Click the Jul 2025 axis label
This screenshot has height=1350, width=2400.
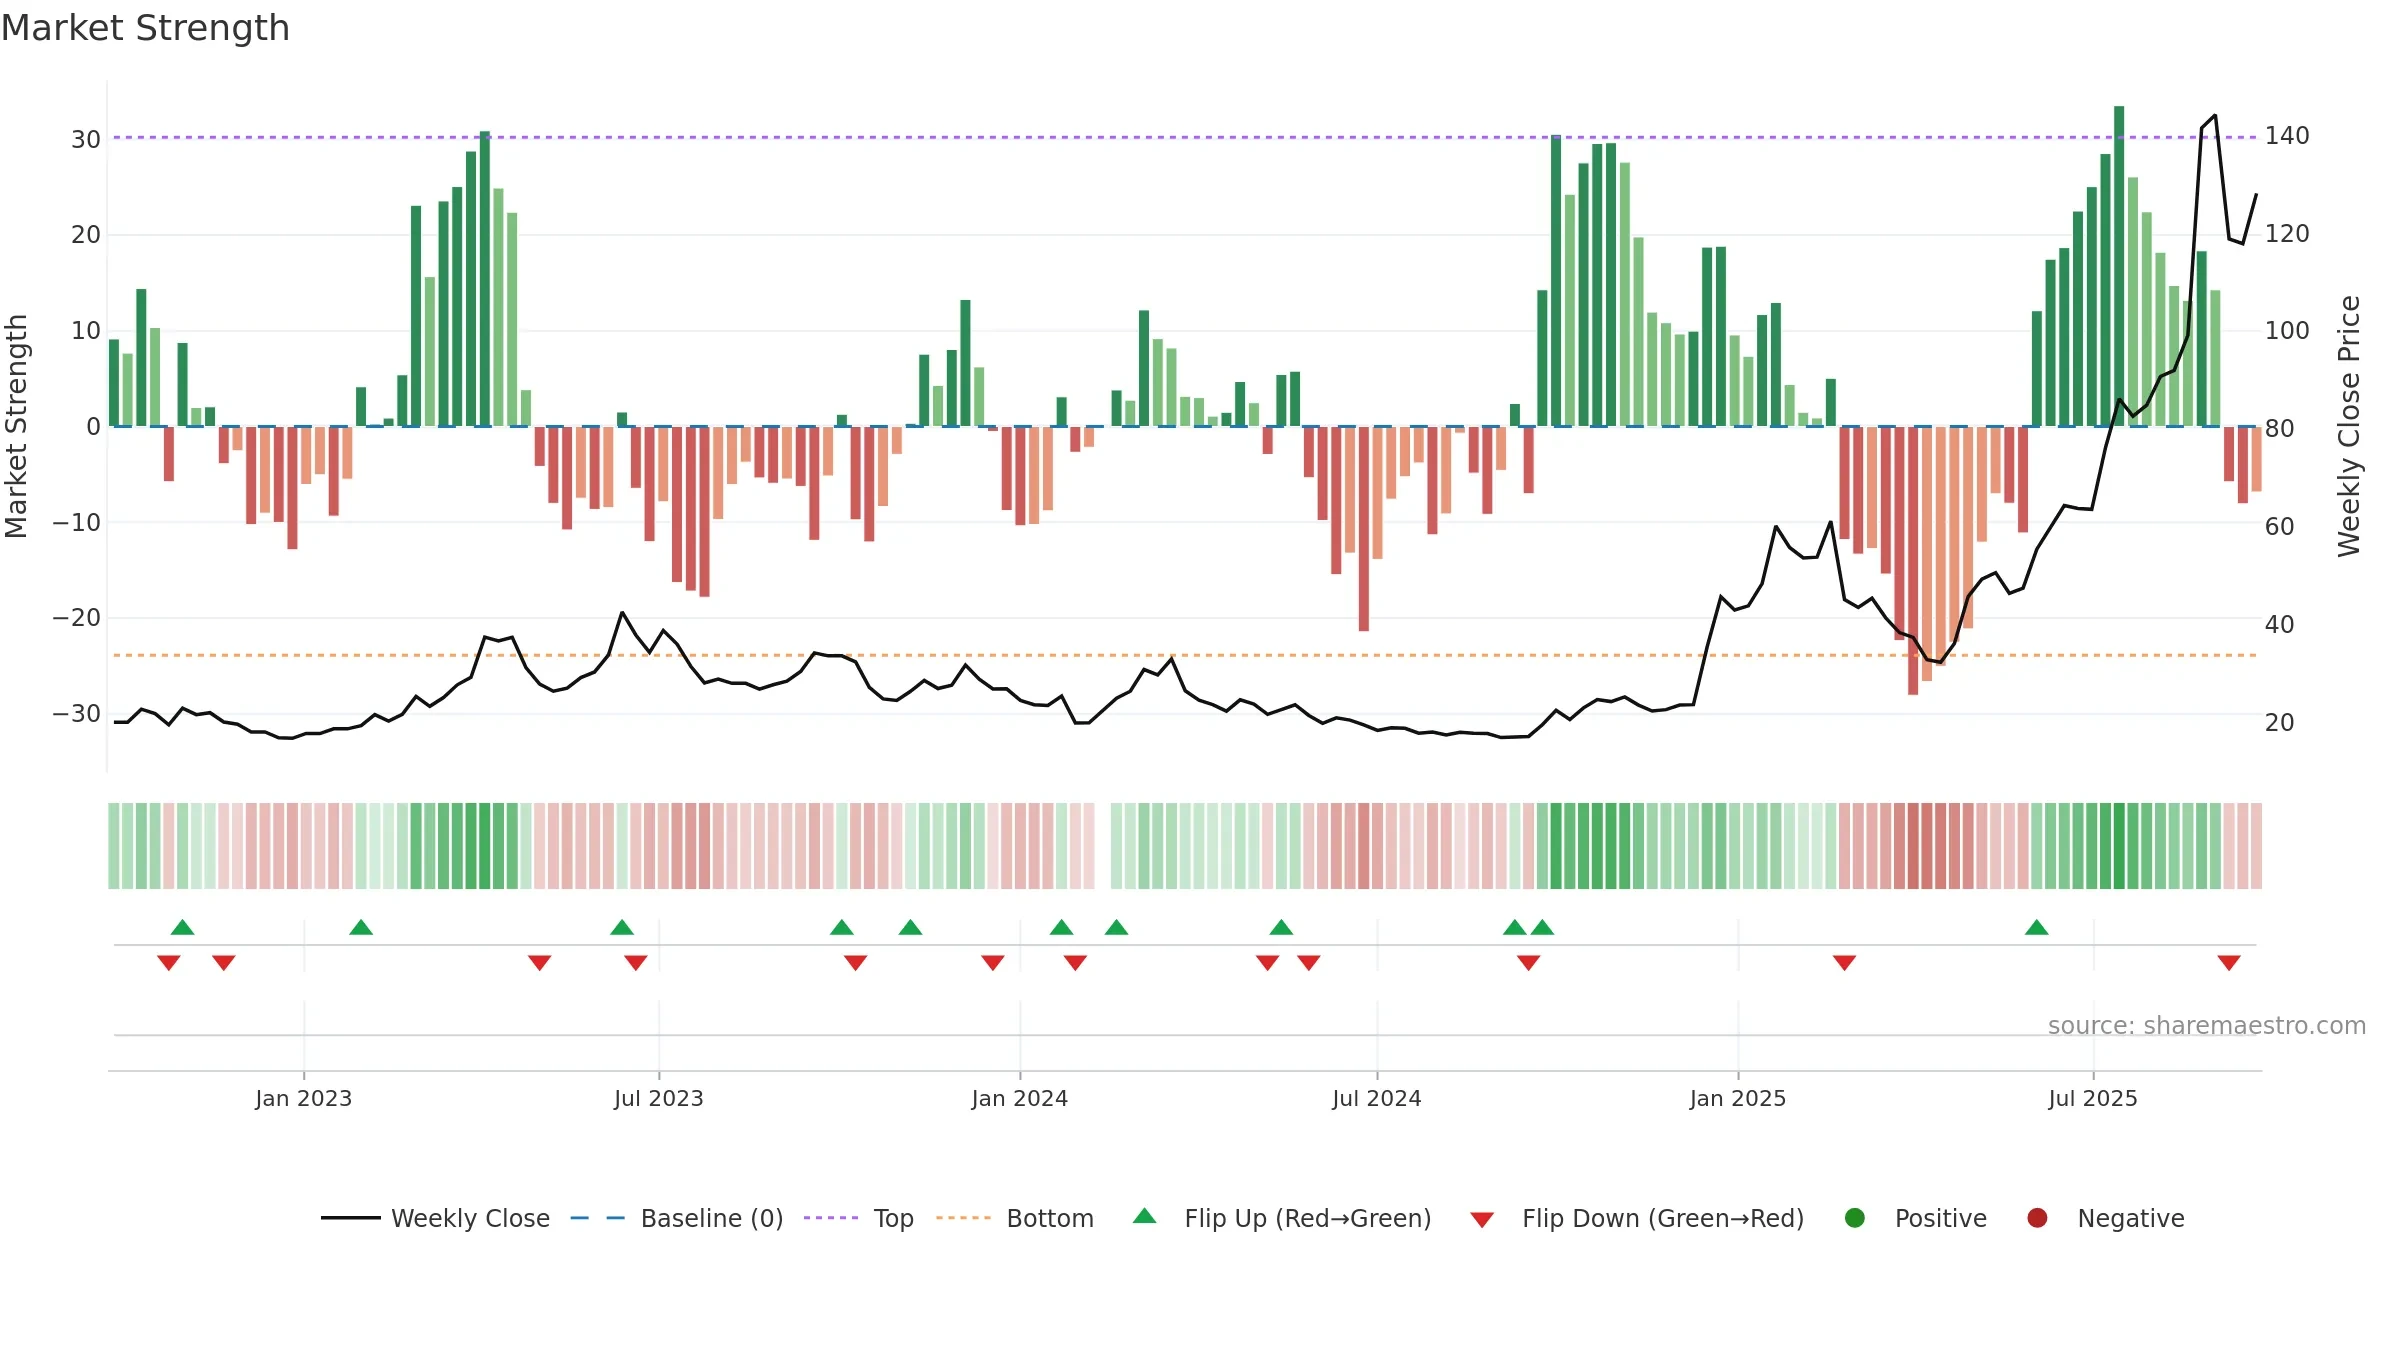click(x=2093, y=1098)
